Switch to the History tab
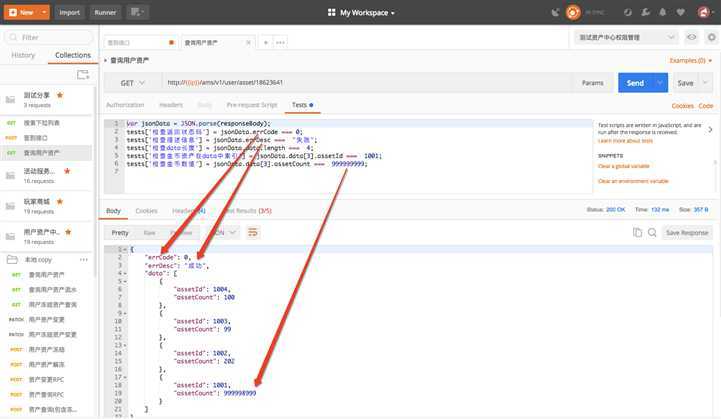 [23, 55]
